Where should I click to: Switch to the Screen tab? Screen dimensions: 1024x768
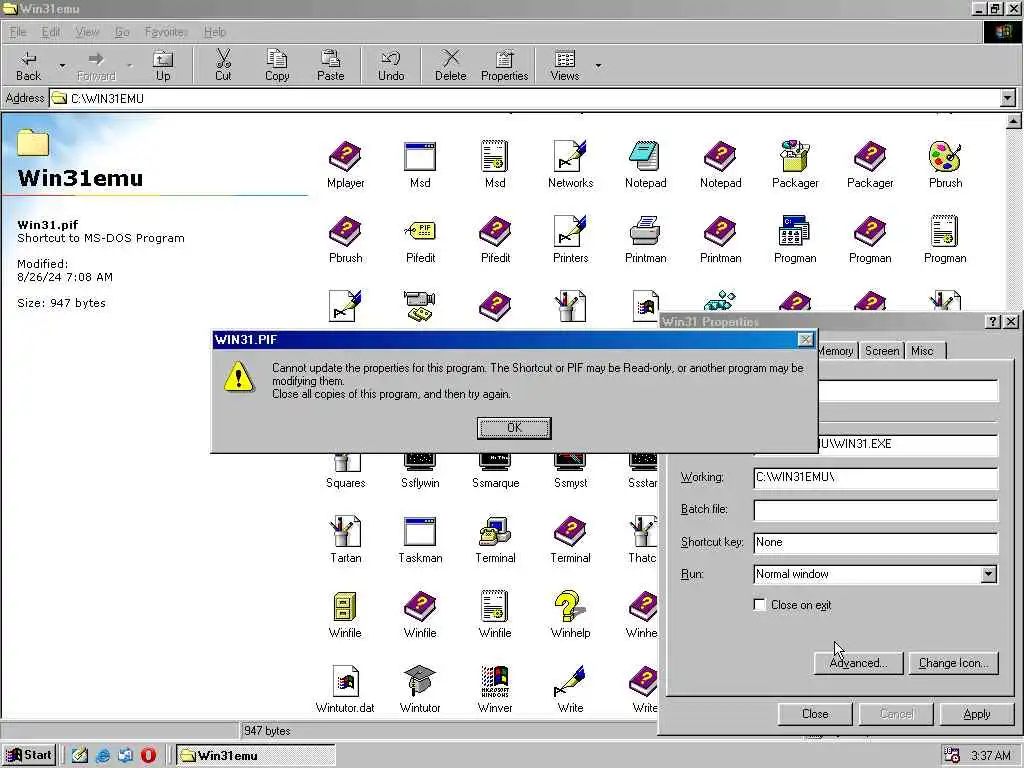click(882, 351)
